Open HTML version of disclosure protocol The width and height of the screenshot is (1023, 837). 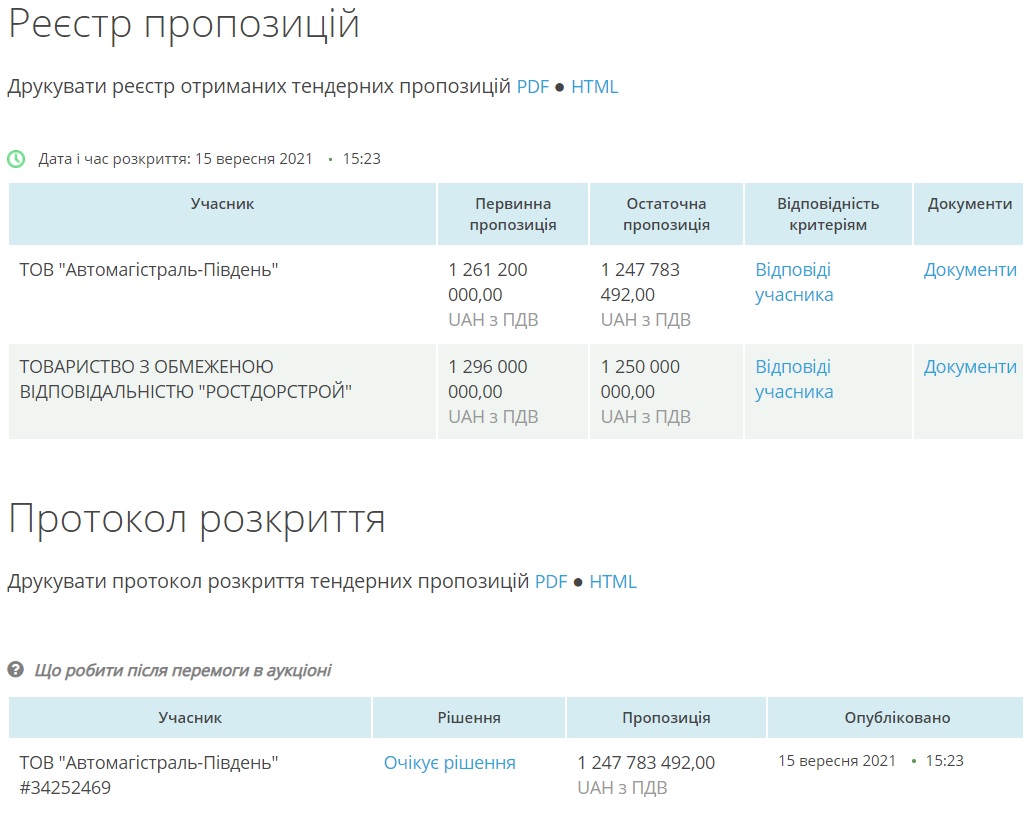(612, 582)
